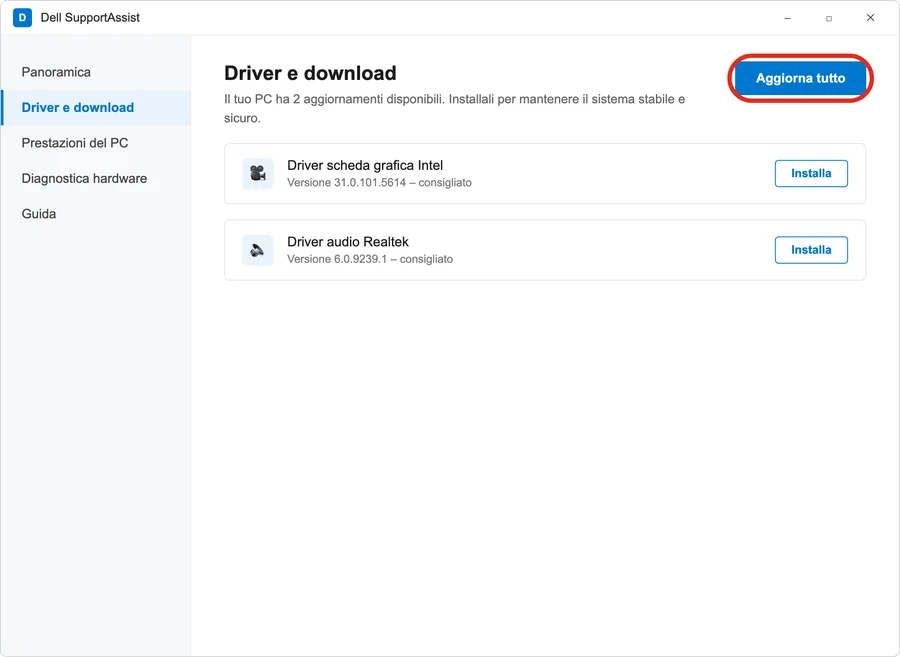Select the Driver scheda grafica Intel title
The width and height of the screenshot is (900, 657).
[x=365, y=165]
